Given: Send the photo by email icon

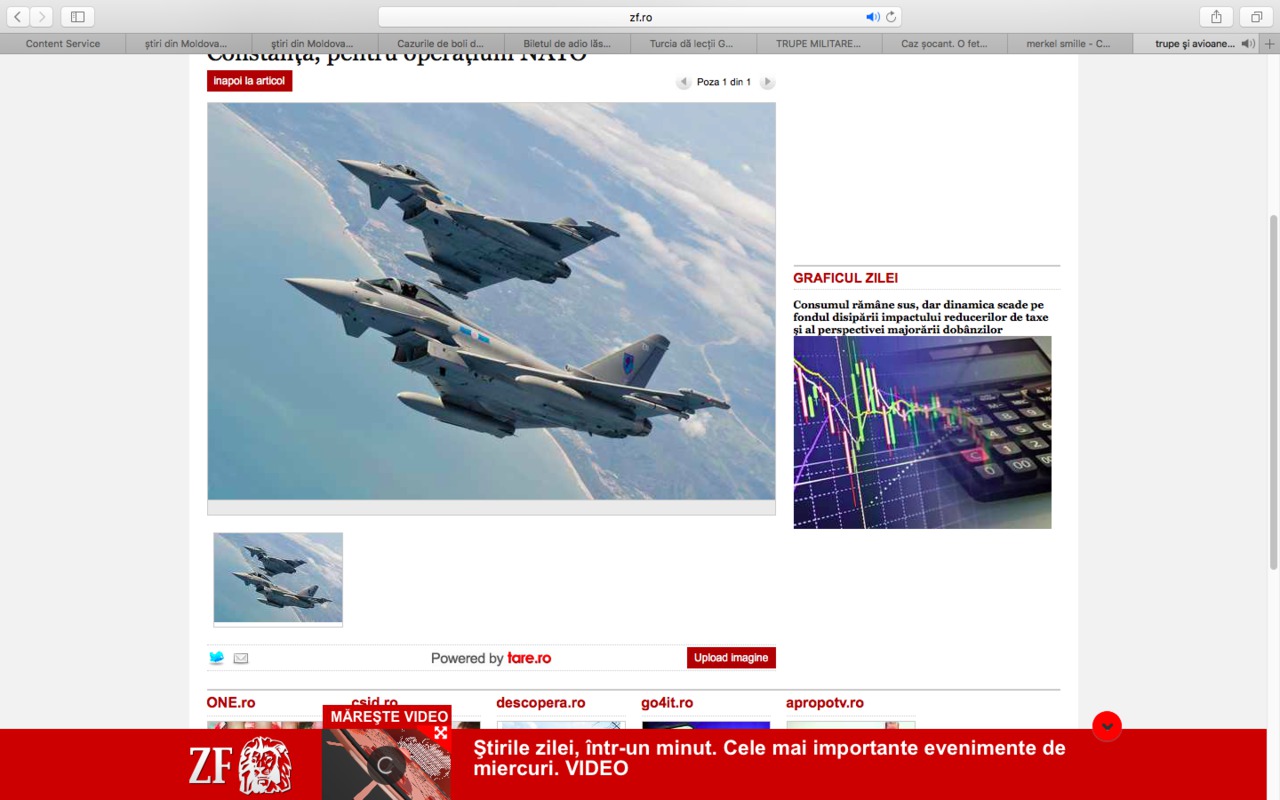Looking at the screenshot, I should tap(241, 658).
